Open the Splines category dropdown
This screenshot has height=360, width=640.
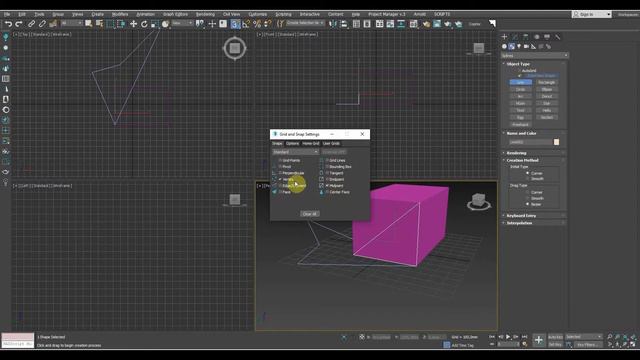534,56
